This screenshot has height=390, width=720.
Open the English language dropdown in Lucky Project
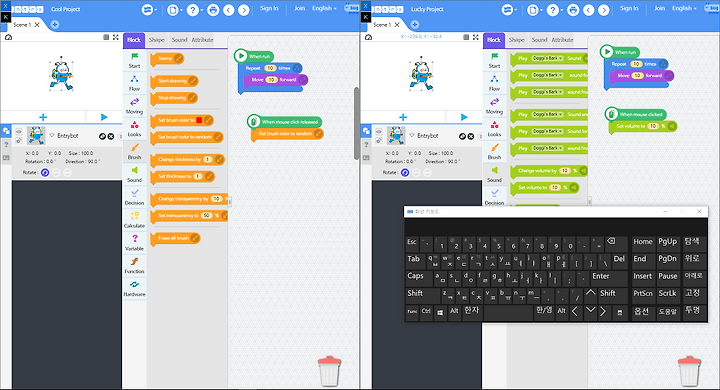tap(684, 8)
